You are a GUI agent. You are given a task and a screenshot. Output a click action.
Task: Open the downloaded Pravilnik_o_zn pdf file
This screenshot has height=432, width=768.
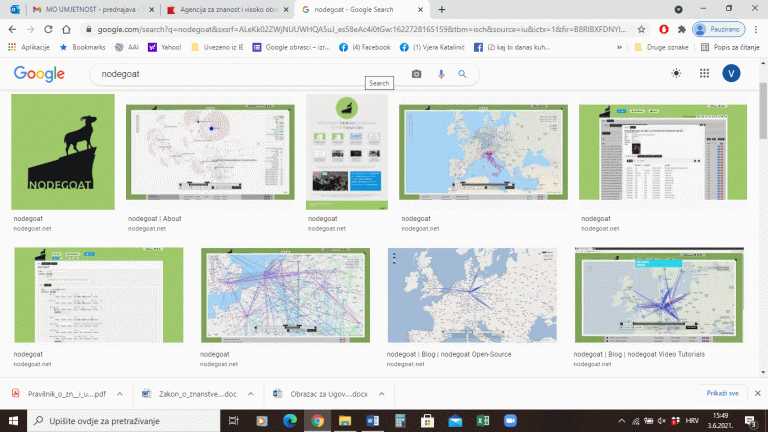59,394
